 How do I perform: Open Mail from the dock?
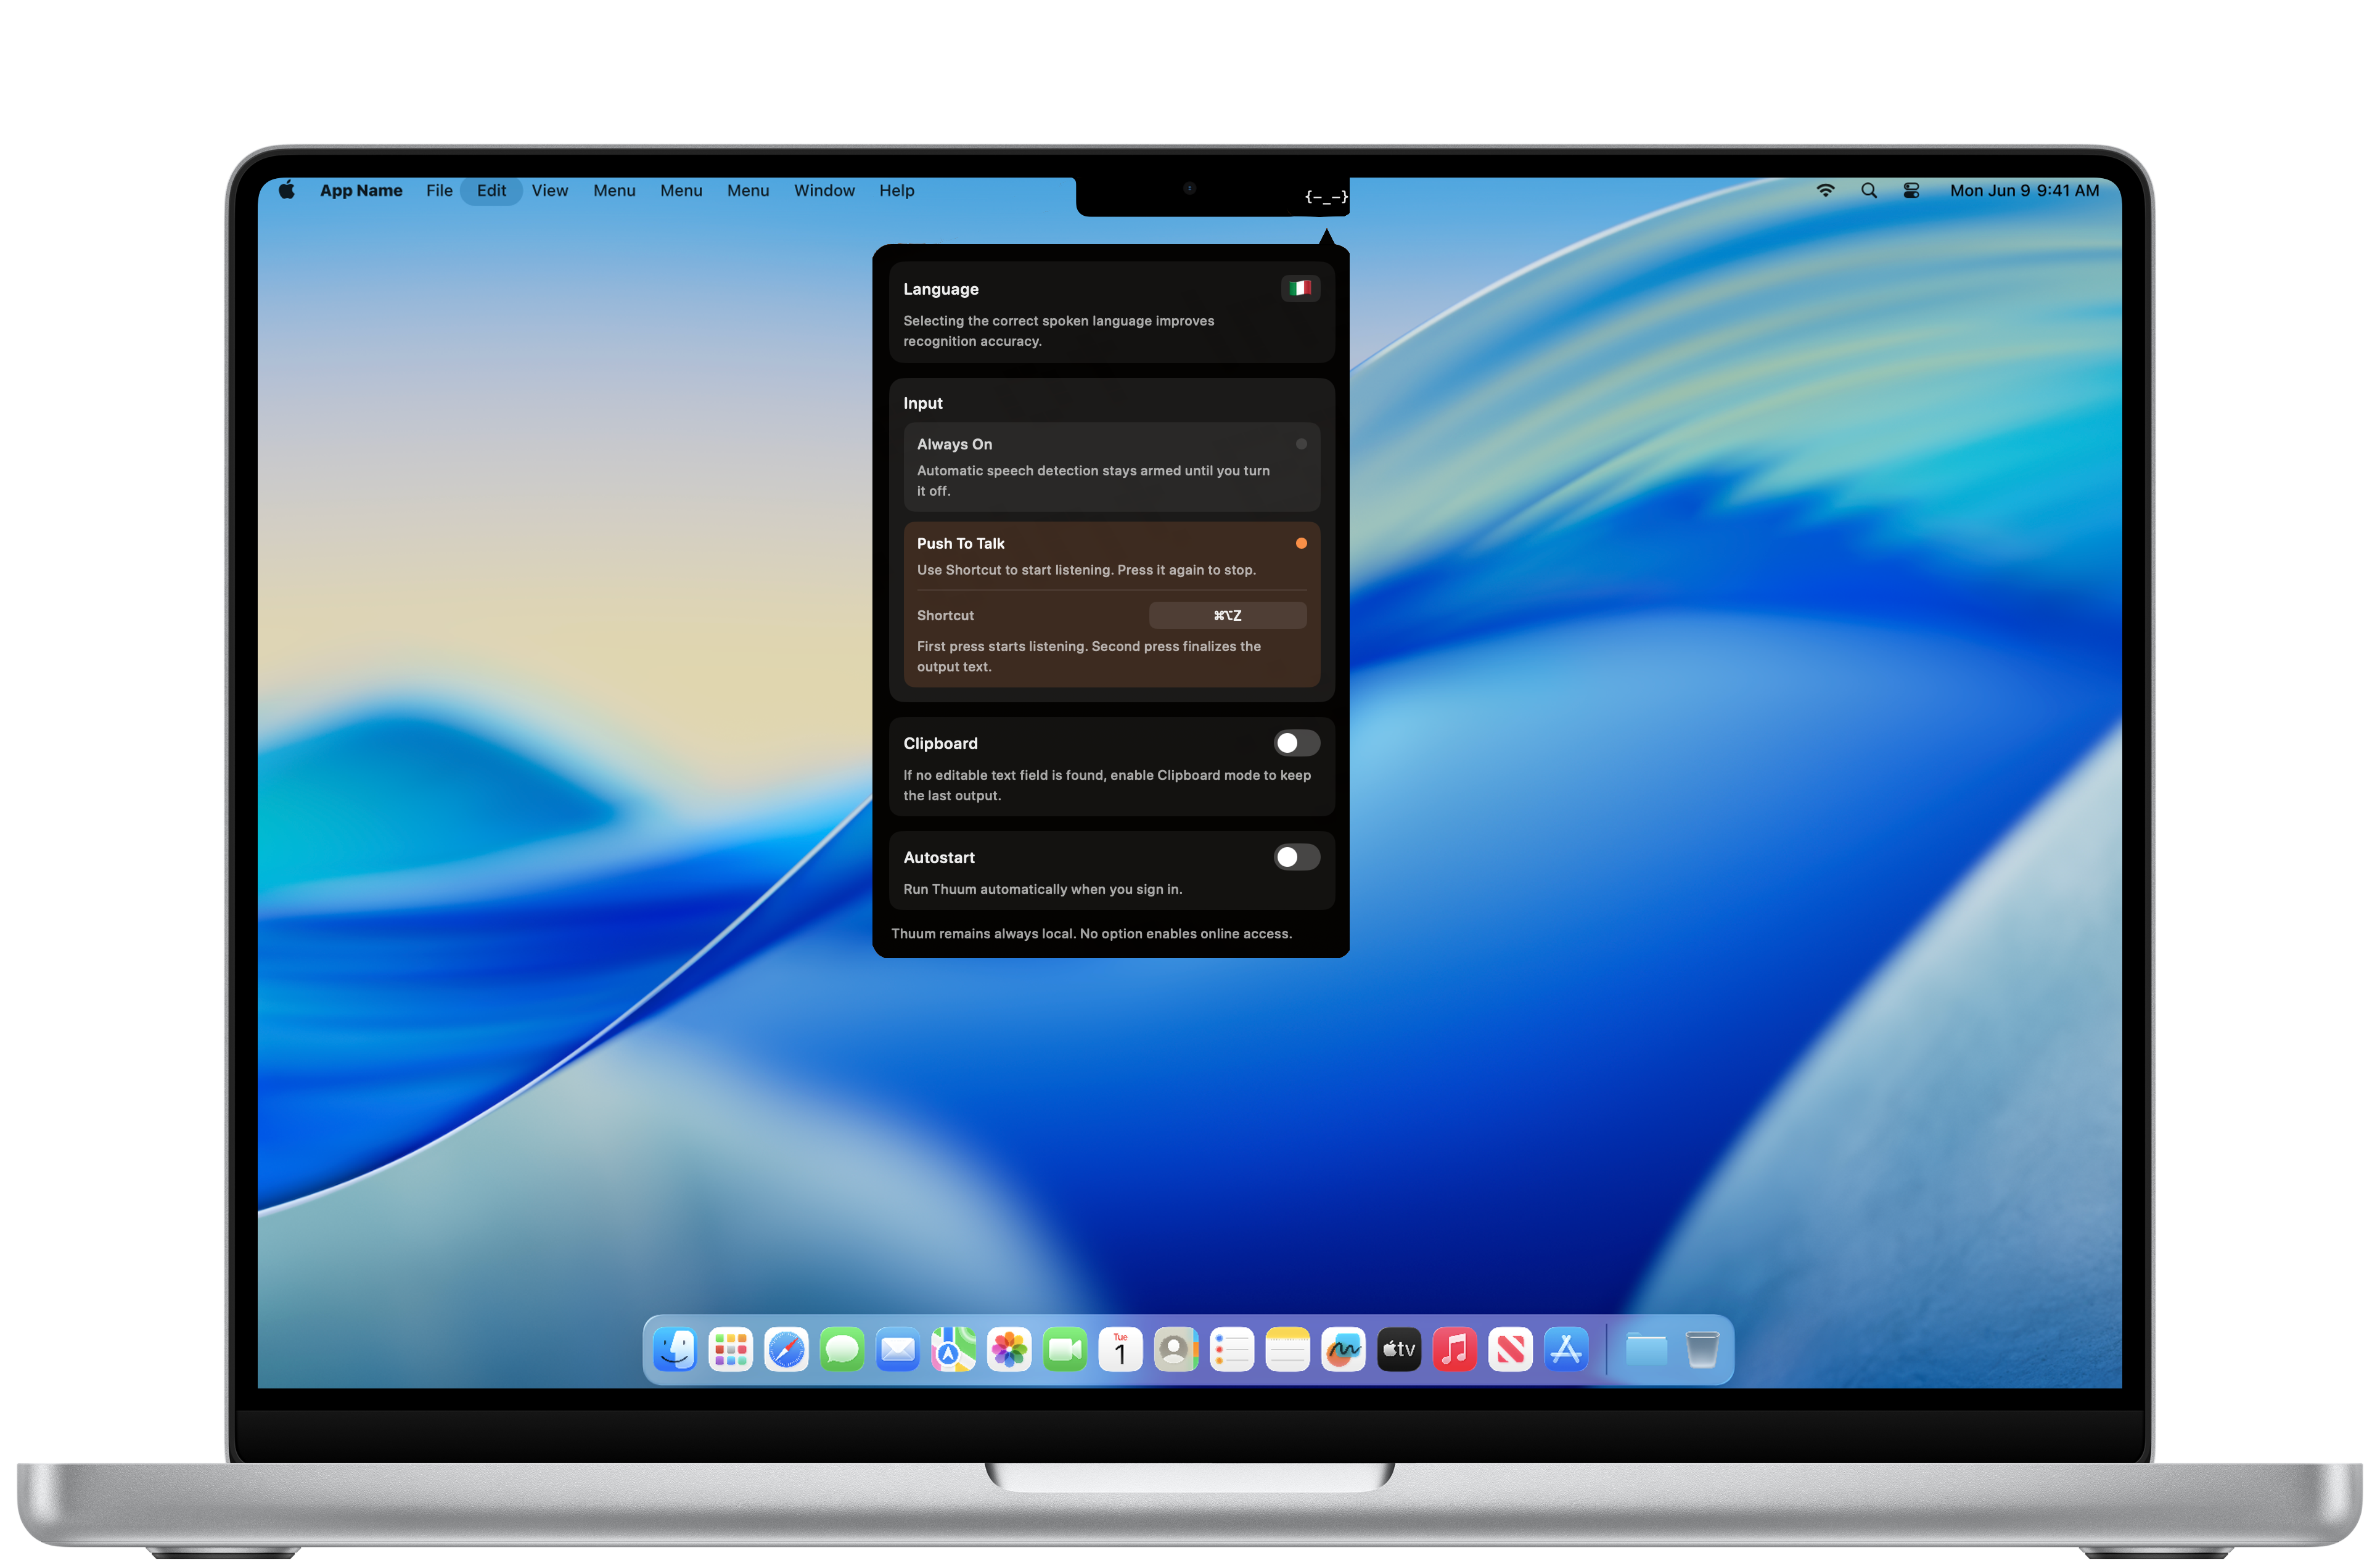point(898,1350)
